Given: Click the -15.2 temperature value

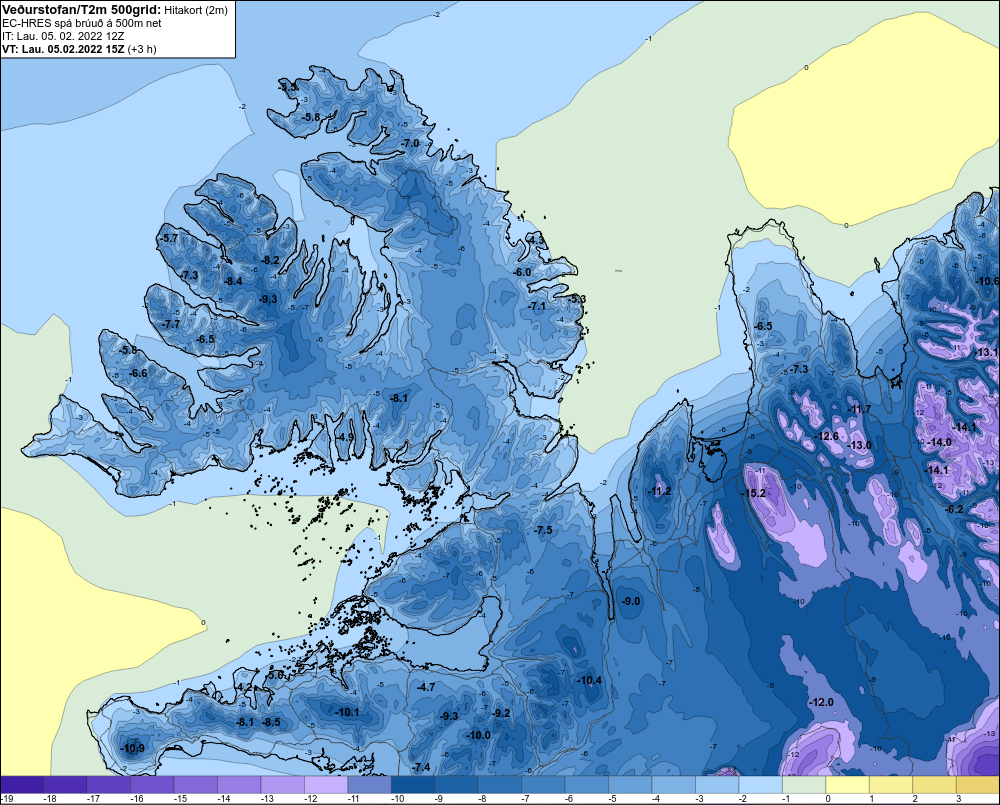Looking at the screenshot, I should [753, 493].
